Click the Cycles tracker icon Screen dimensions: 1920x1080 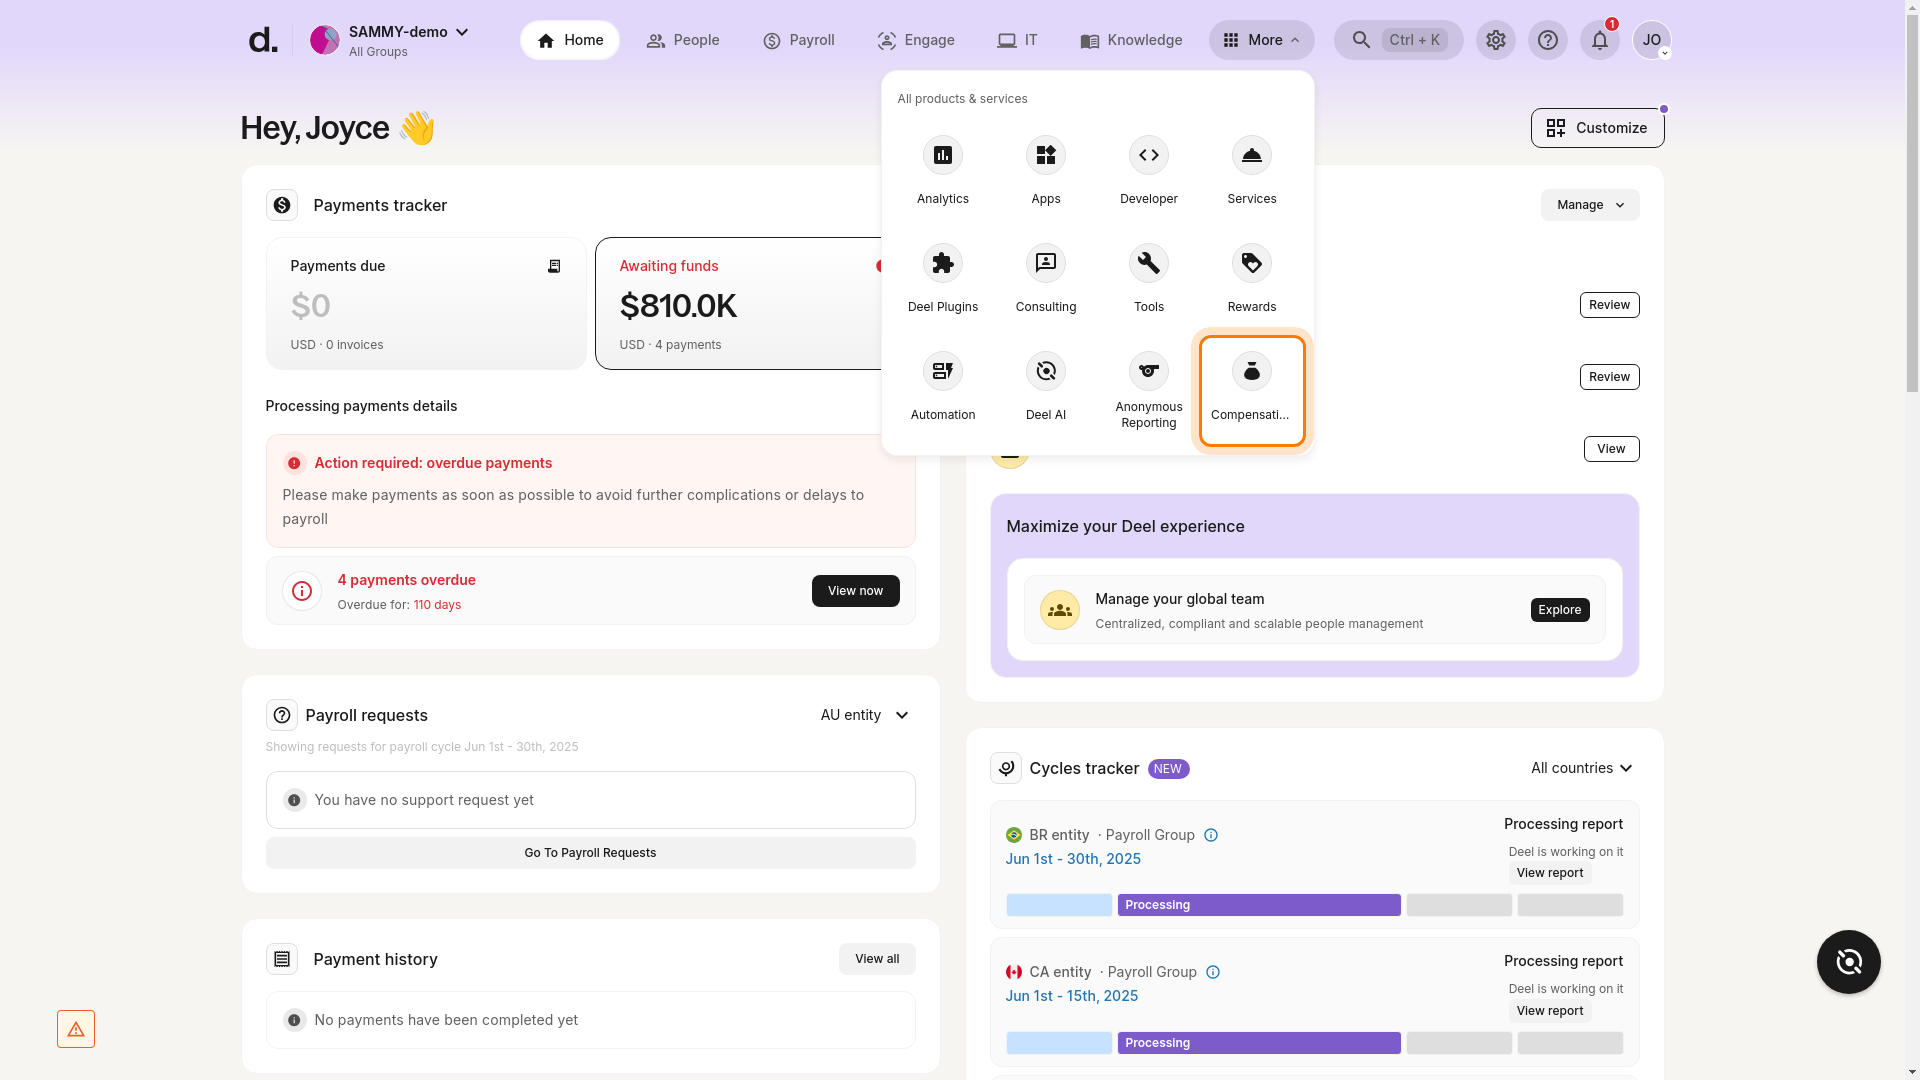1005,768
